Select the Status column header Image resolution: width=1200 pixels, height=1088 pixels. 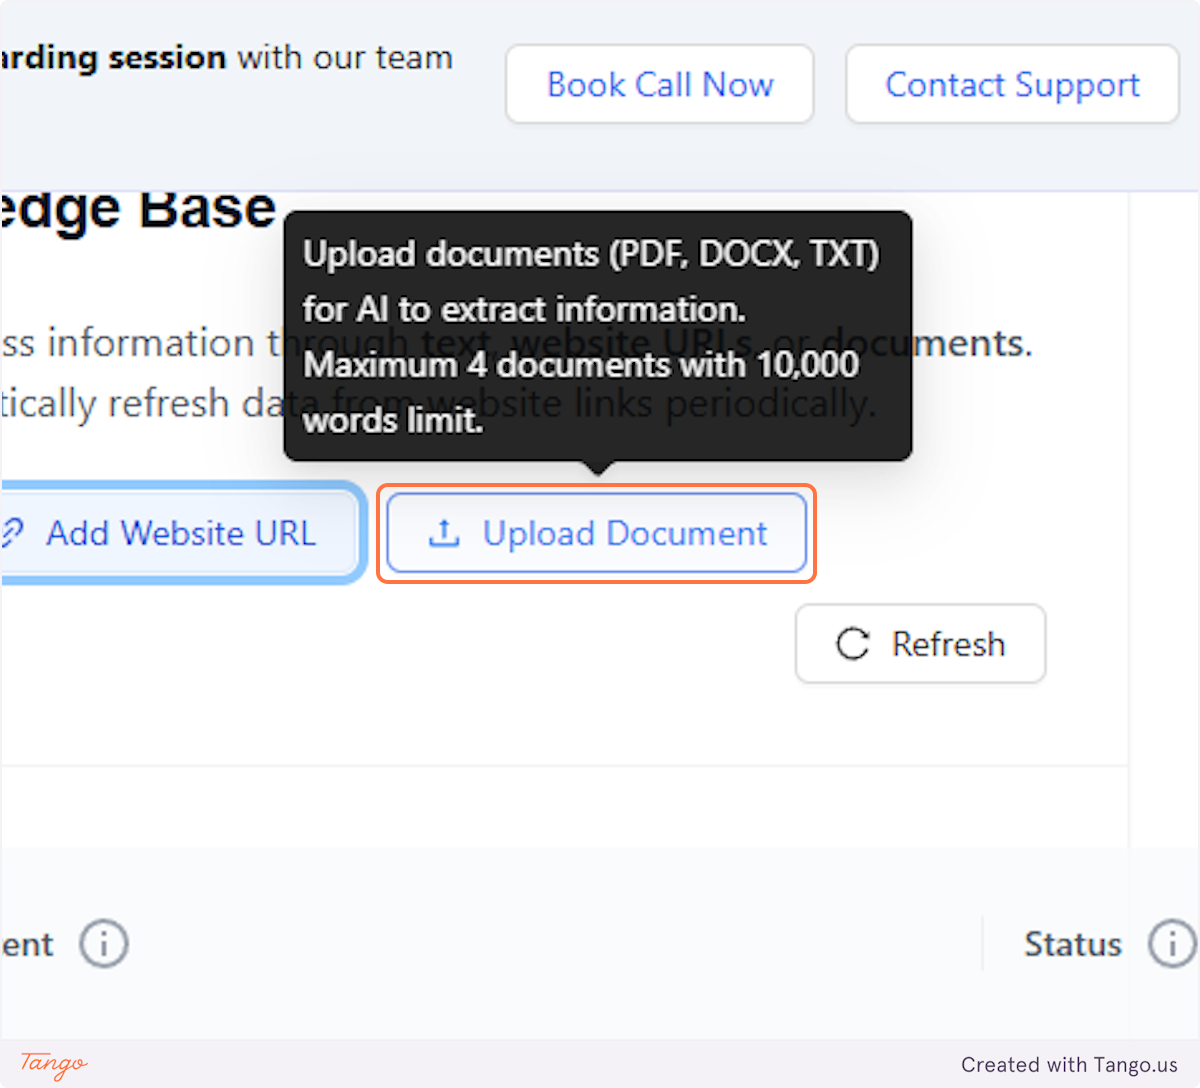pos(1073,943)
